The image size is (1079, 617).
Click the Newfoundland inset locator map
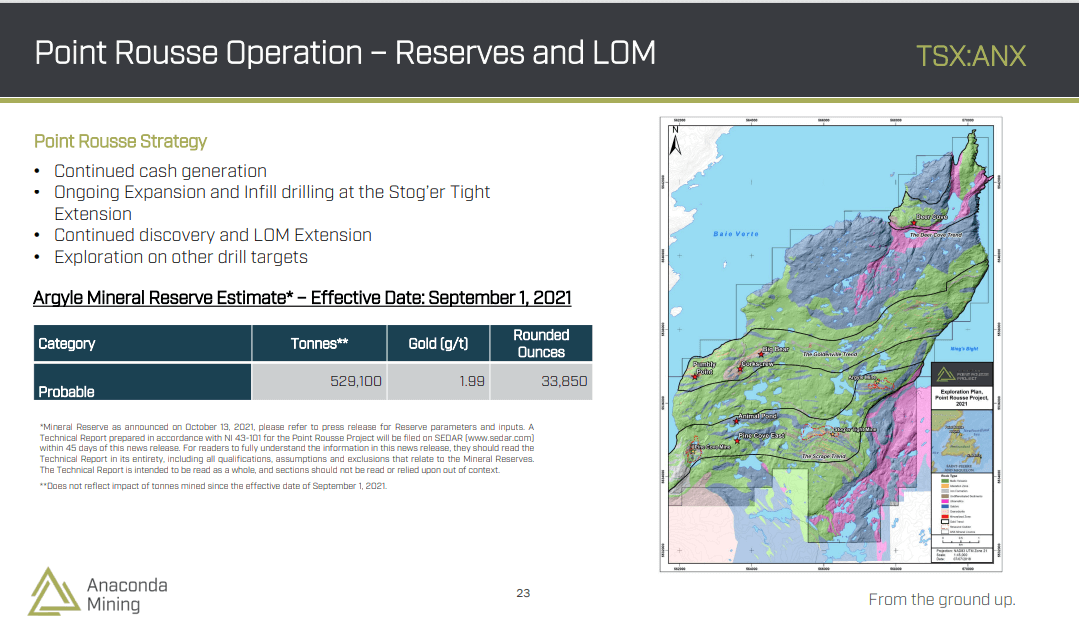[x=962, y=441]
